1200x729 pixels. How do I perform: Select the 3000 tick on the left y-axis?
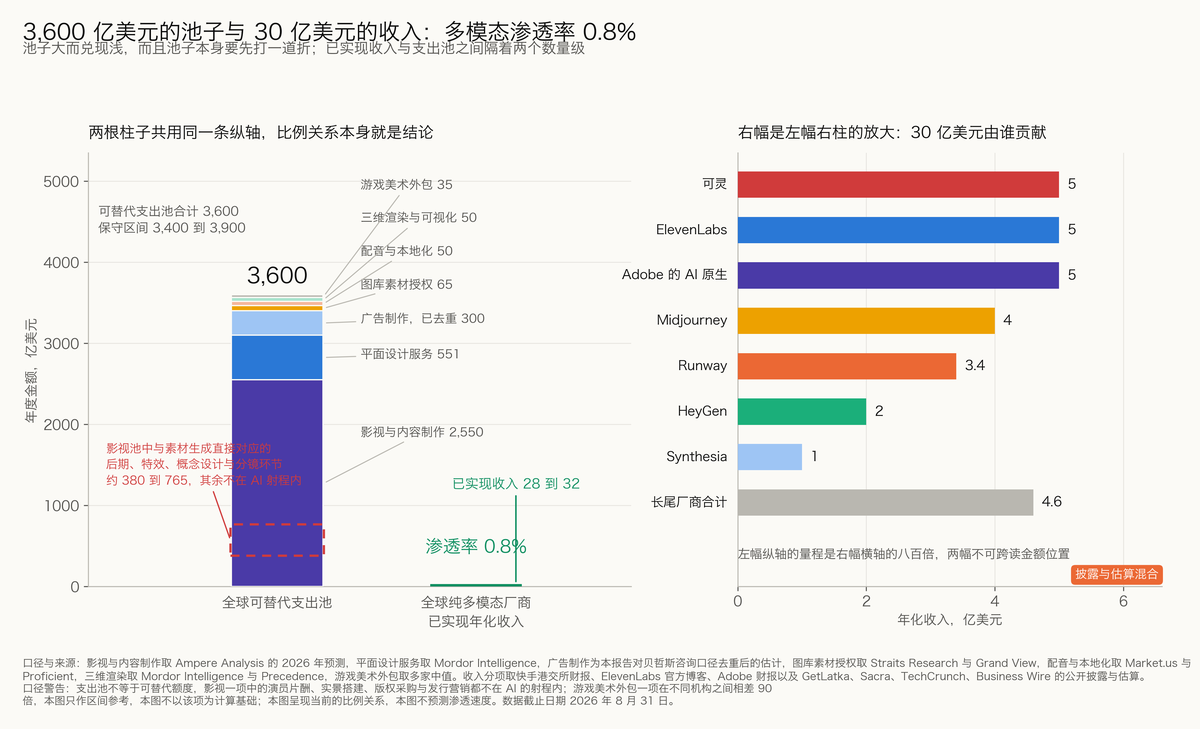pyautogui.click(x=62, y=344)
